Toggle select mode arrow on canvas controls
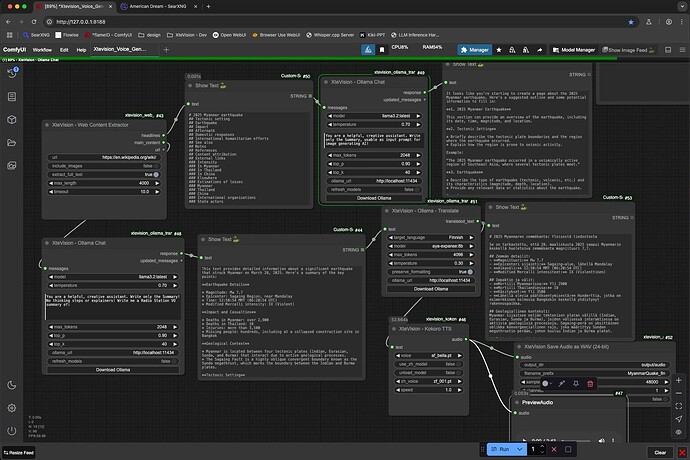 pos(679,419)
